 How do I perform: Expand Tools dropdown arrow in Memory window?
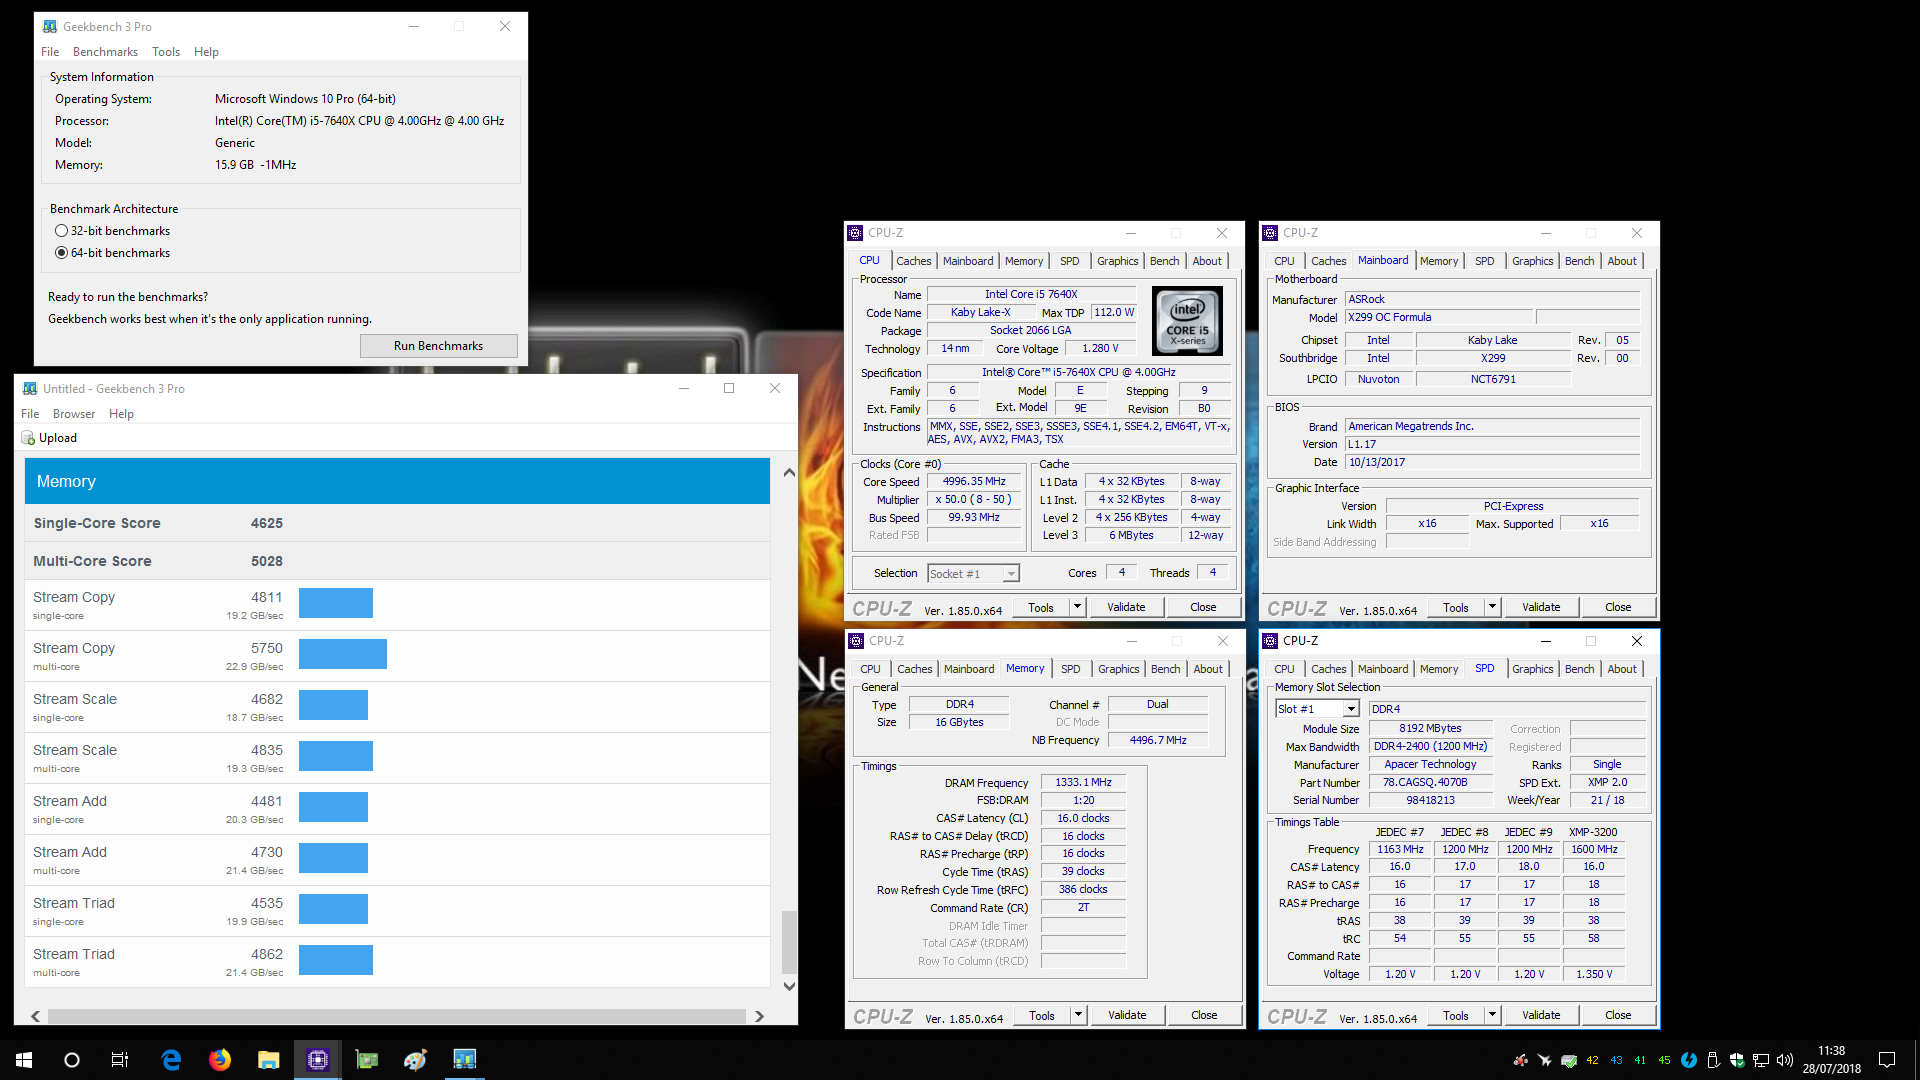coord(1078,1015)
